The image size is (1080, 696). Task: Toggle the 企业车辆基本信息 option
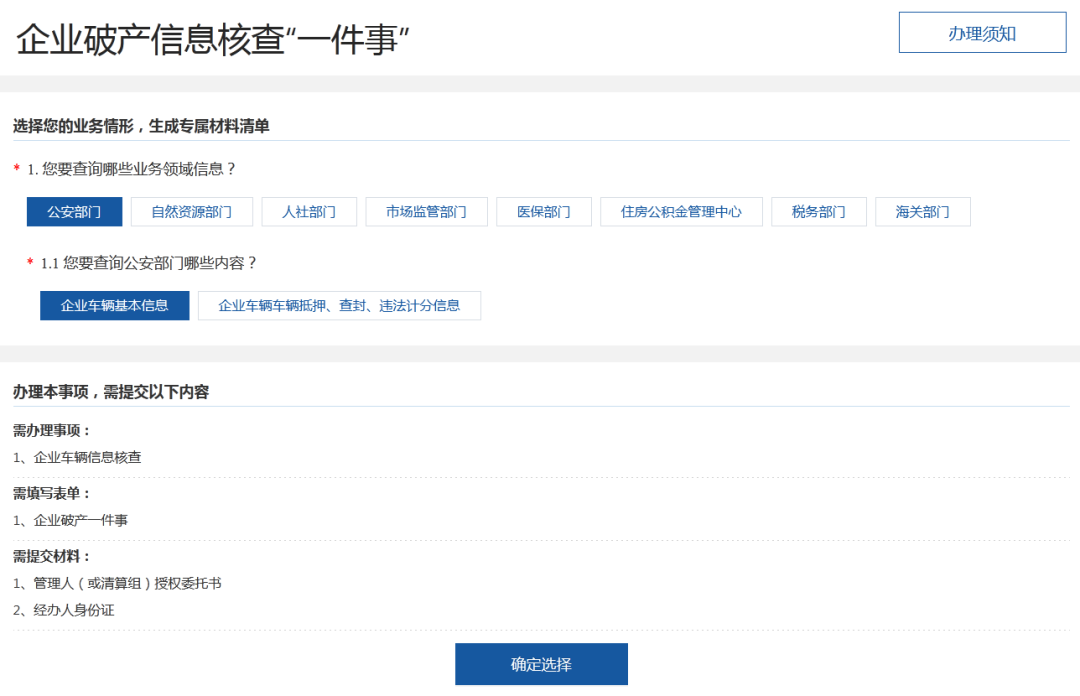[114, 305]
